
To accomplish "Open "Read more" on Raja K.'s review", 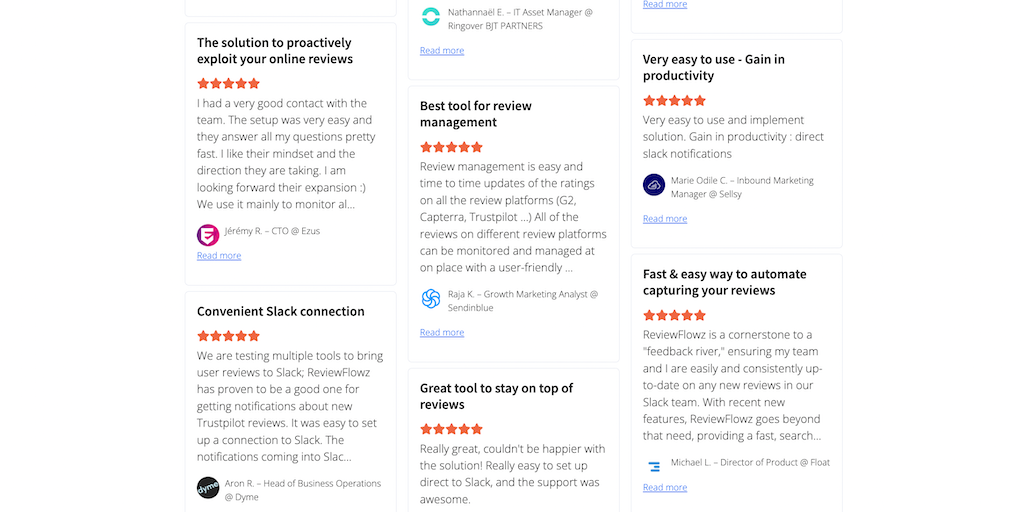I will (x=442, y=333).
